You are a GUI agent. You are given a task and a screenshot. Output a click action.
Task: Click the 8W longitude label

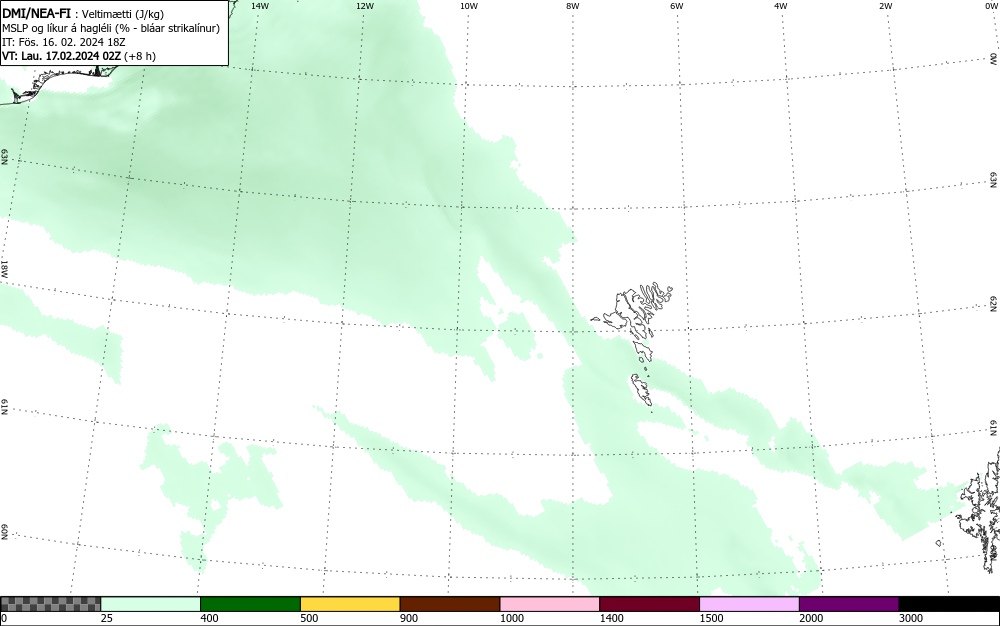pyautogui.click(x=573, y=6)
